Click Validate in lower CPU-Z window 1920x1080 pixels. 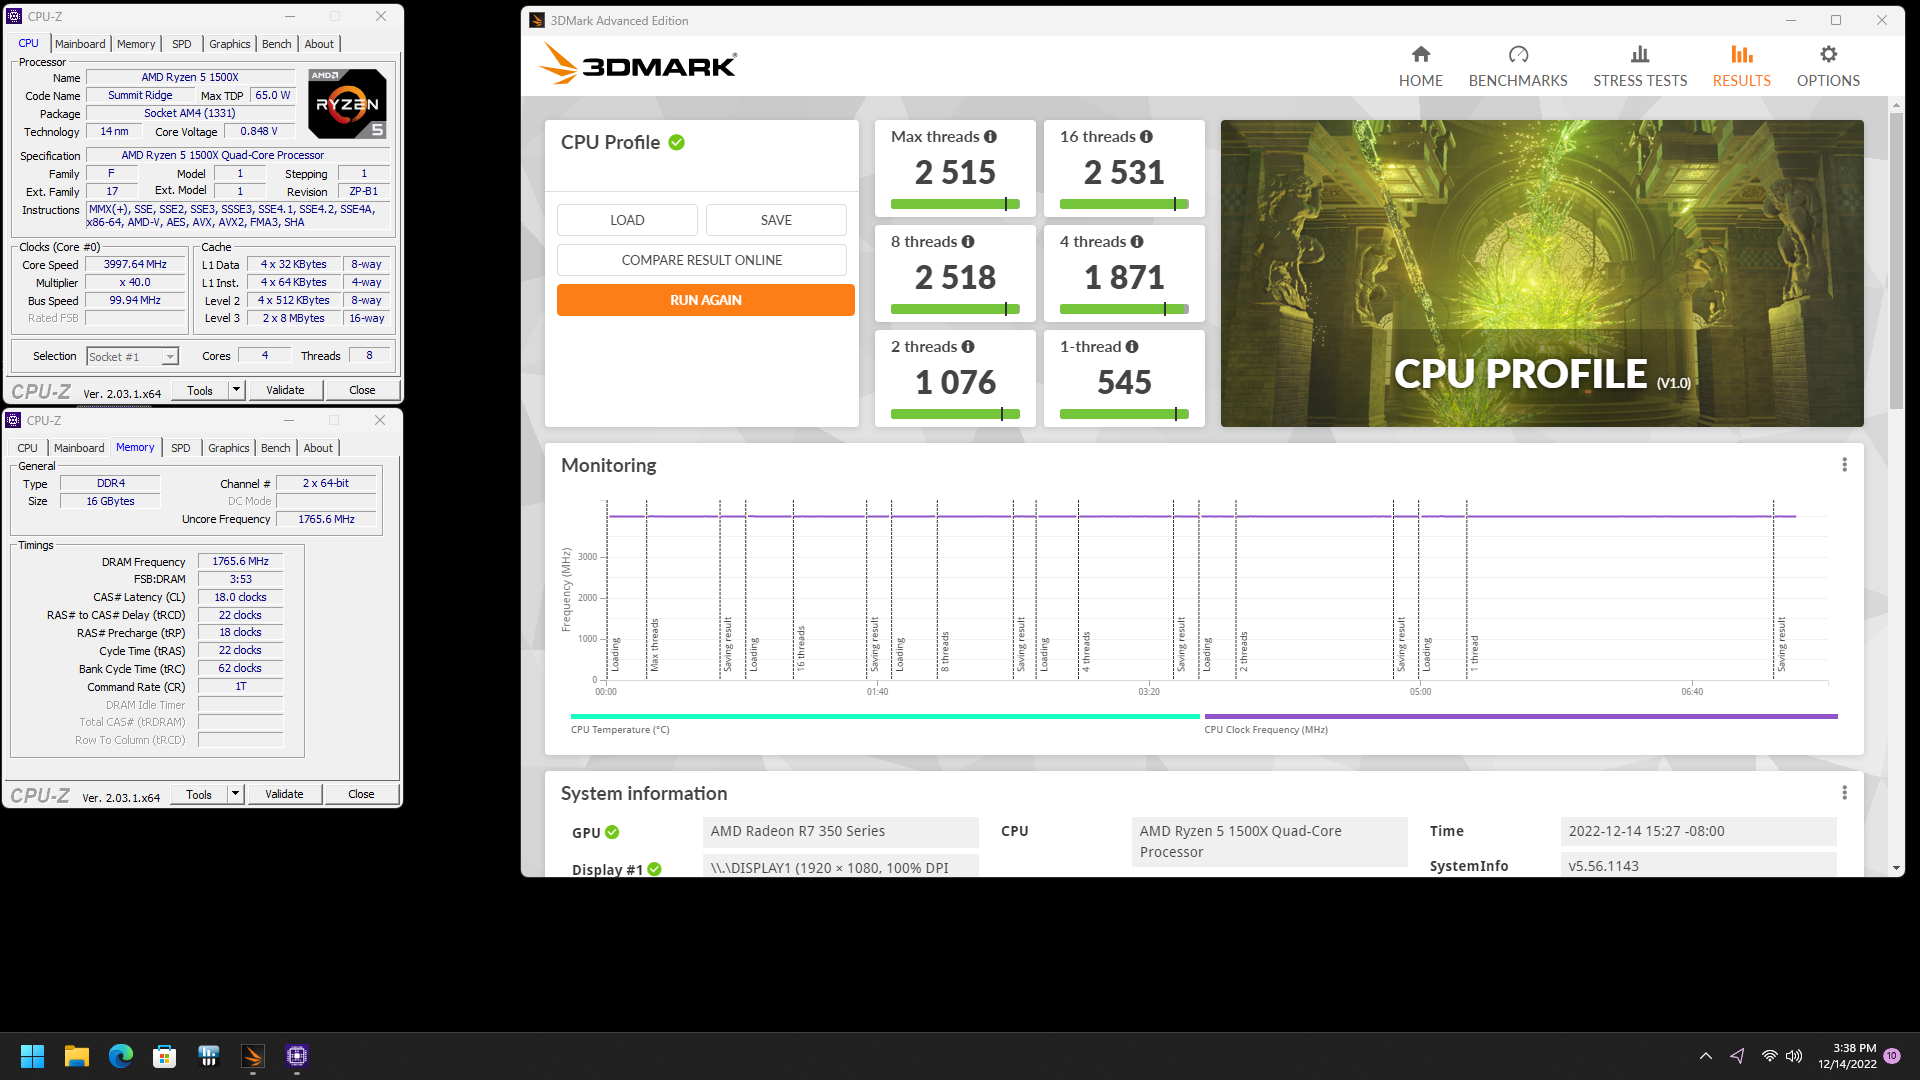click(284, 794)
